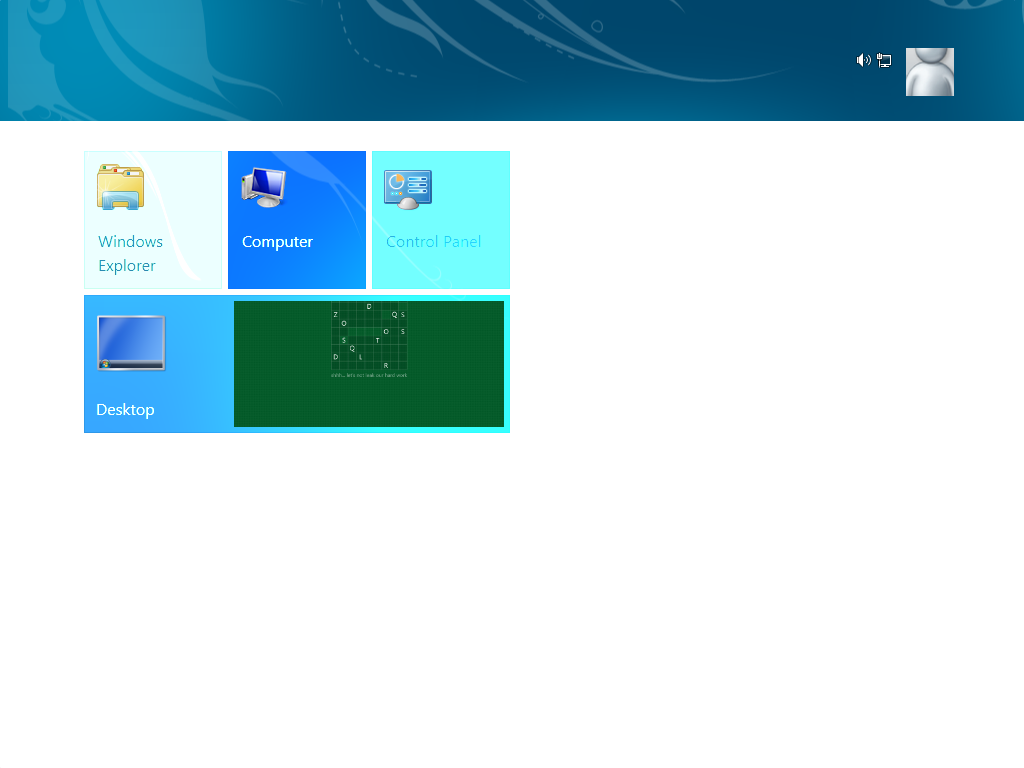This screenshot has height=768, width=1024.
Task: Click the Windows Explorer folder icon
Action: point(121,187)
